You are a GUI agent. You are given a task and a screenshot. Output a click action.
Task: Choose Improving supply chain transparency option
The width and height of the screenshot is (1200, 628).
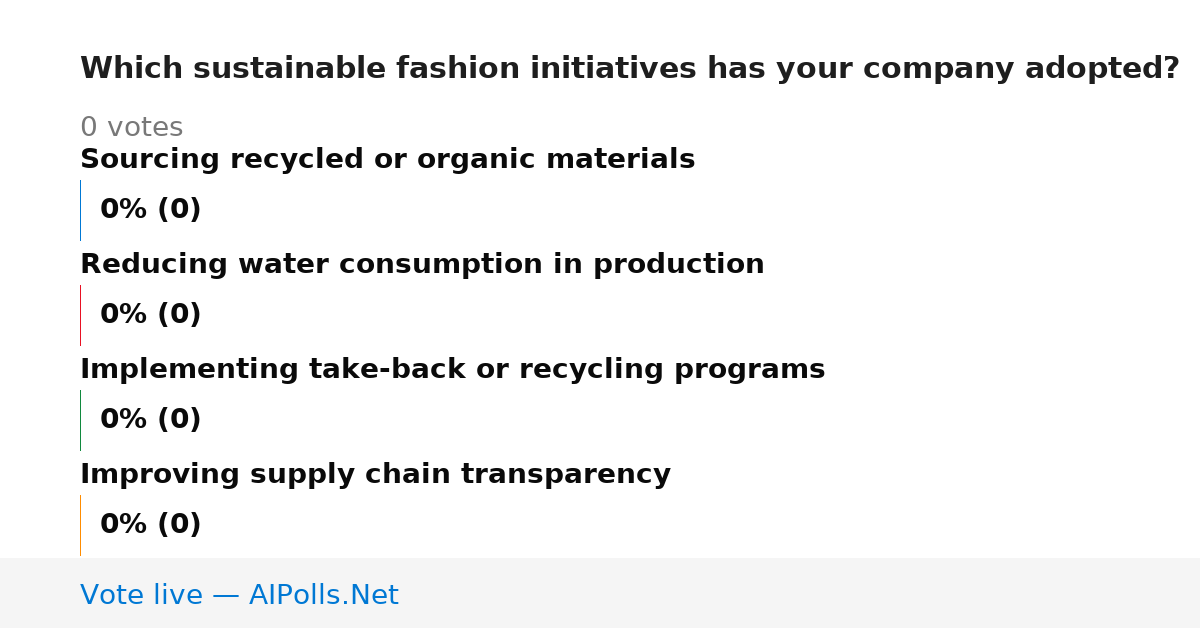tap(375, 475)
